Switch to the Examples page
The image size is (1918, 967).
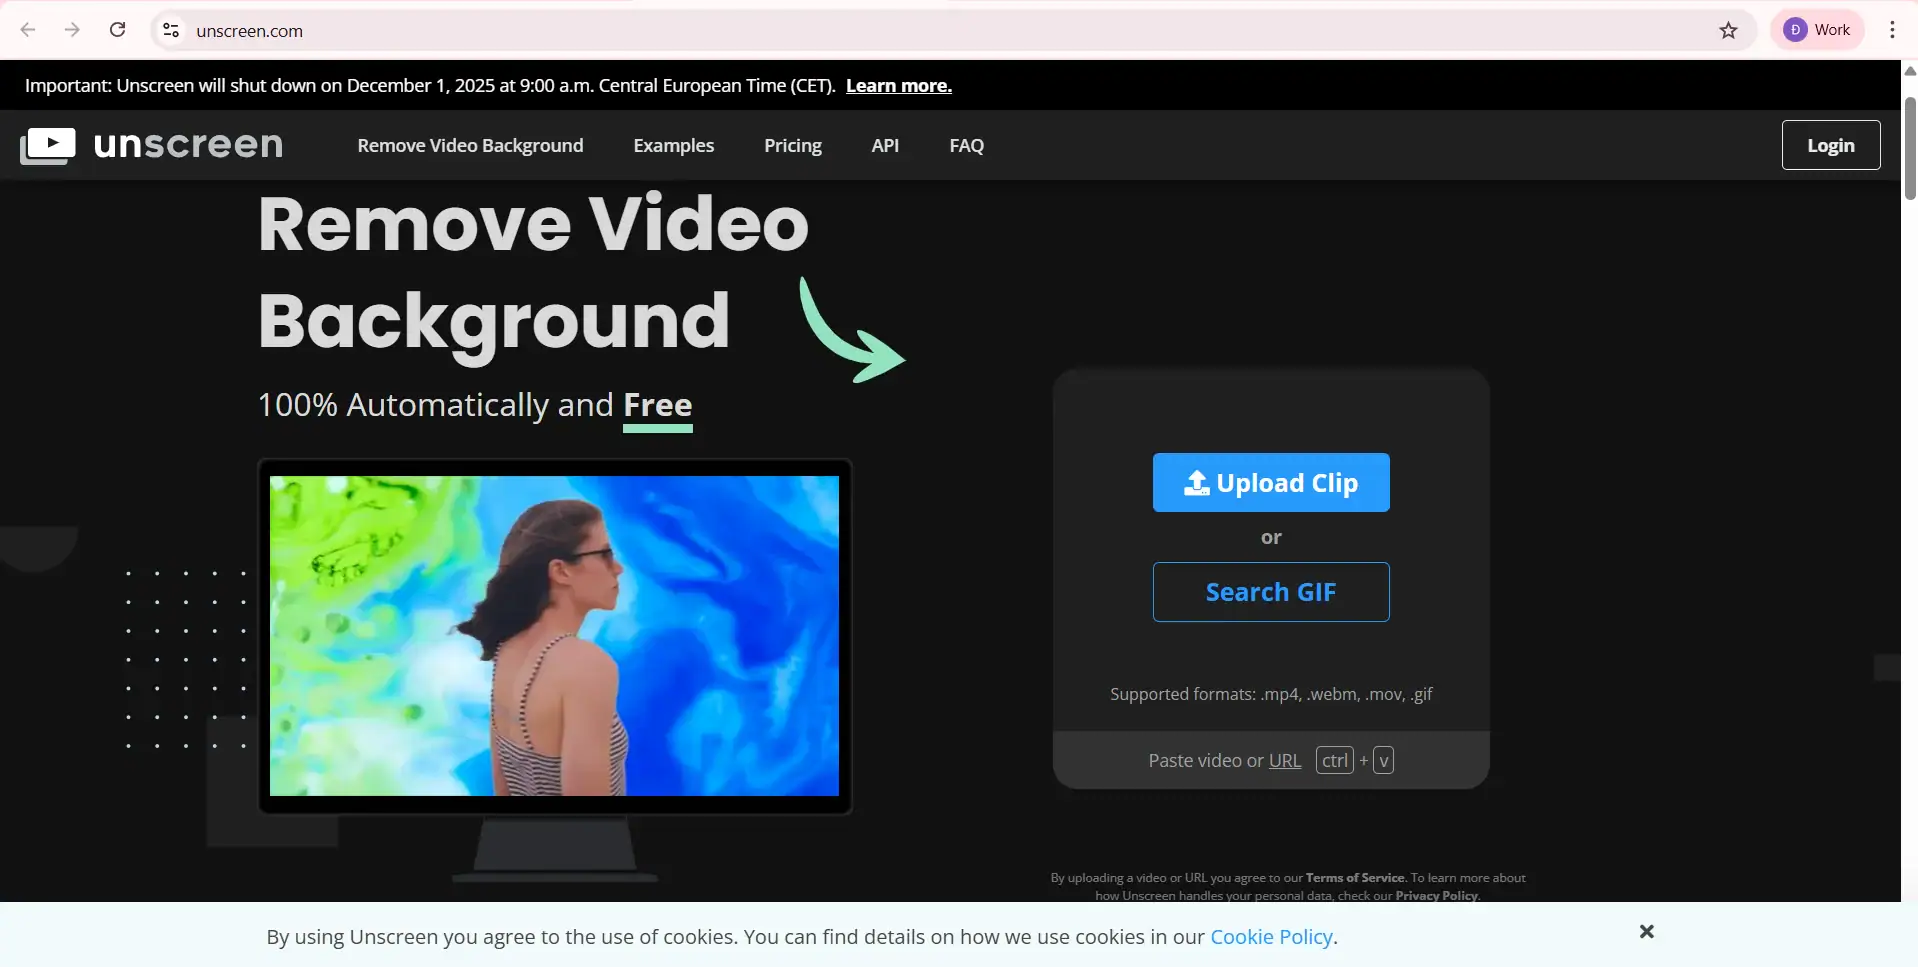tap(673, 145)
